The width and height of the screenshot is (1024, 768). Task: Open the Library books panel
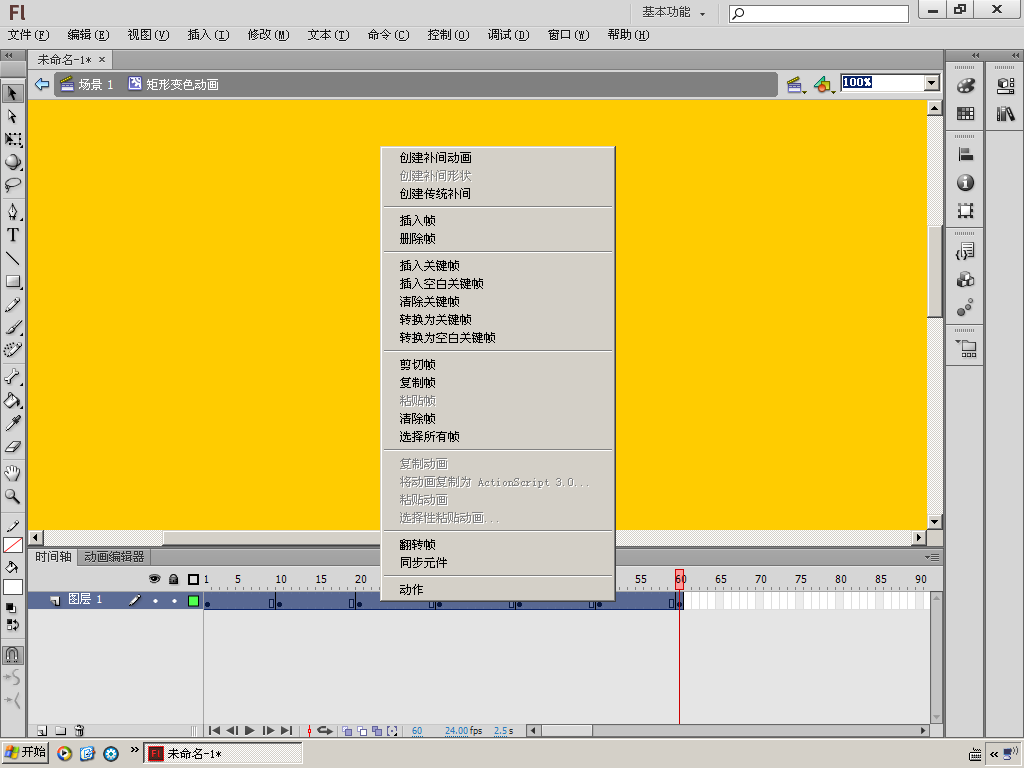click(1006, 114)
